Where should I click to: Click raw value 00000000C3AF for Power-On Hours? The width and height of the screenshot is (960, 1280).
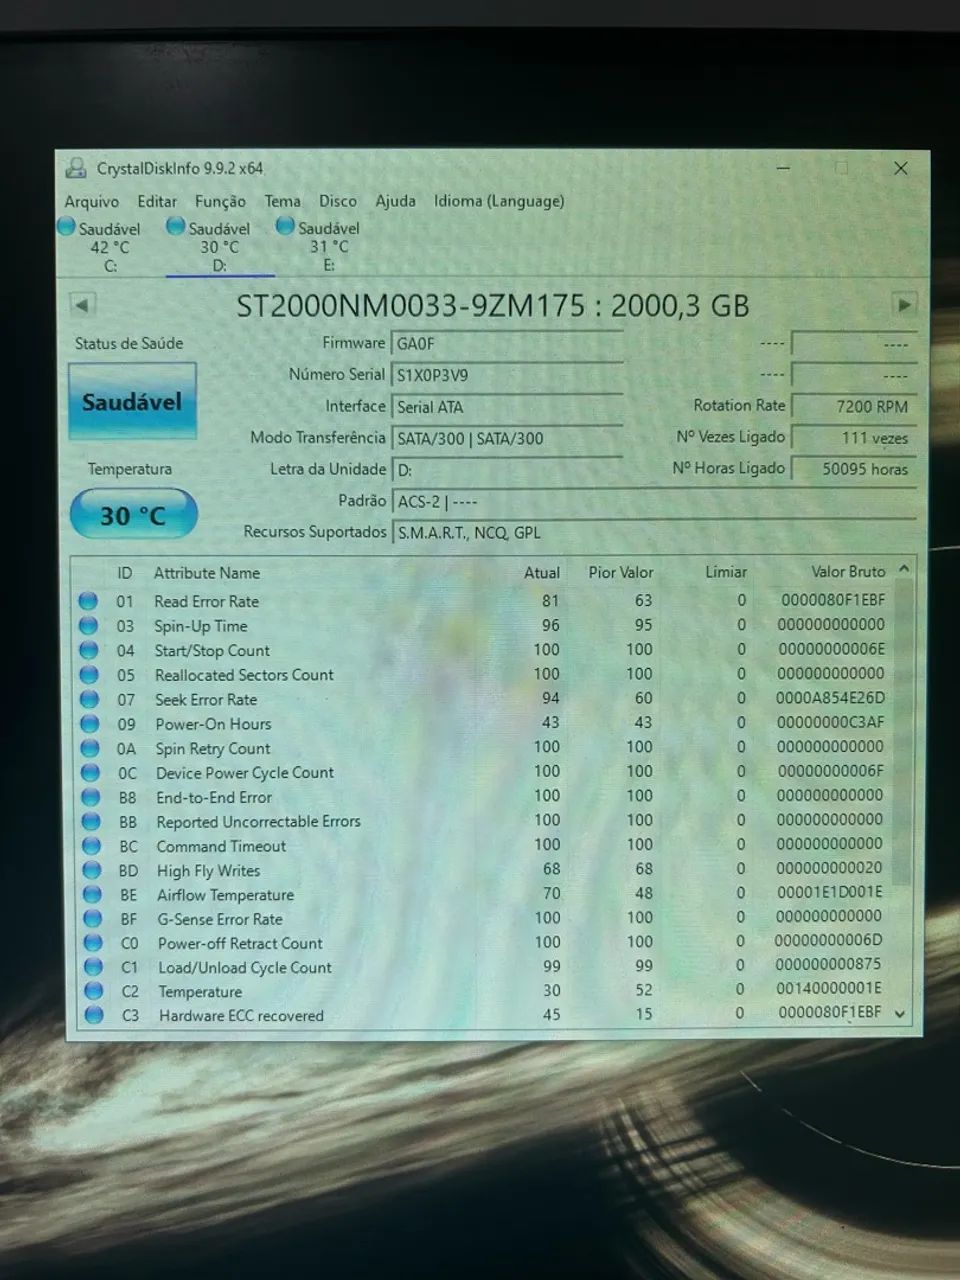[831, 722]
